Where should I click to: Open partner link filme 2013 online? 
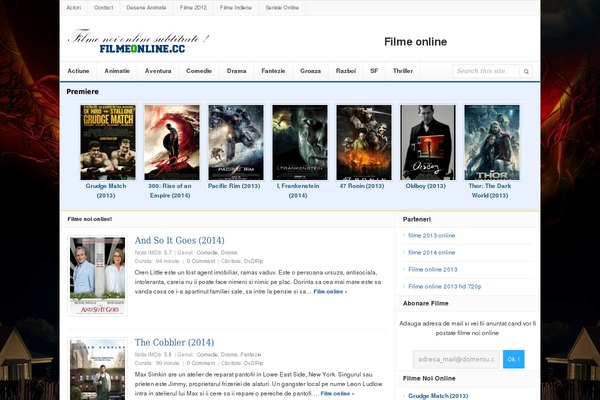(432, 235)
